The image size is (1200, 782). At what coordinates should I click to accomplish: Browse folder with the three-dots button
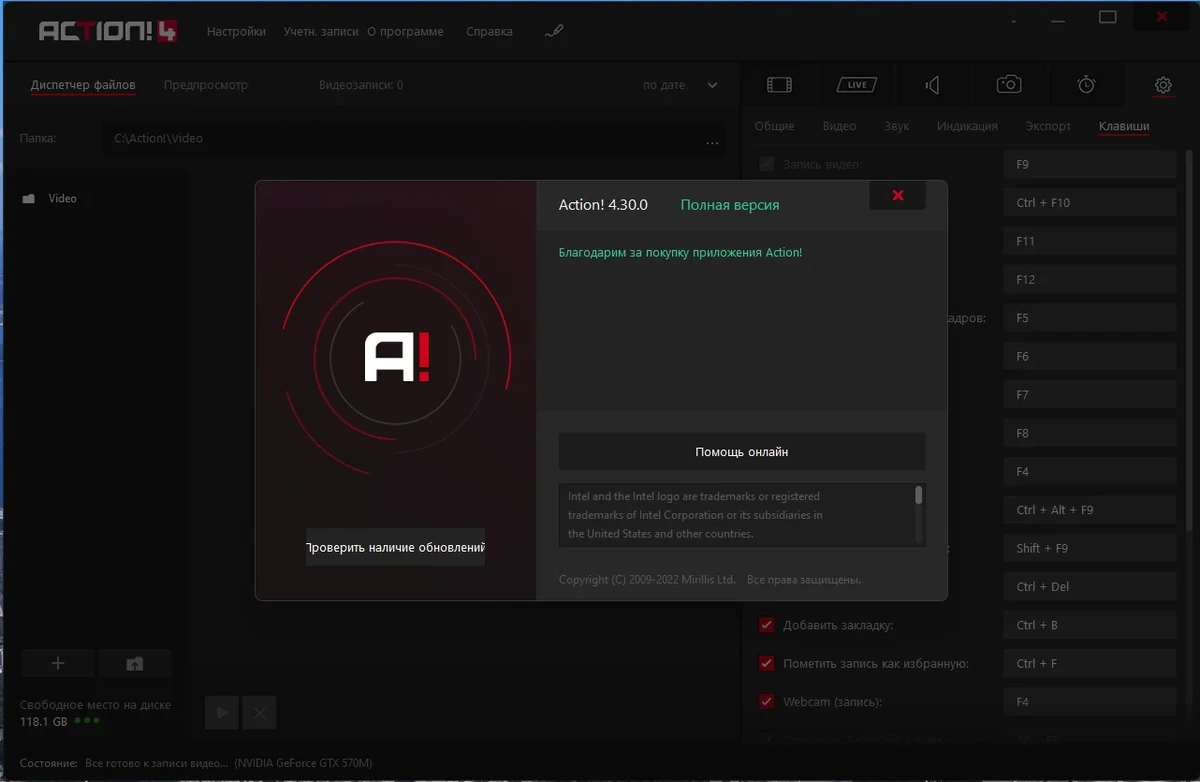712,142
